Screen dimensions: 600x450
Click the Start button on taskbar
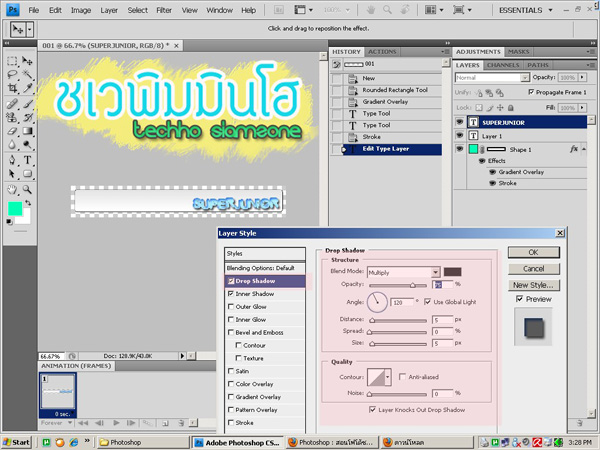[x=16, y=442]
